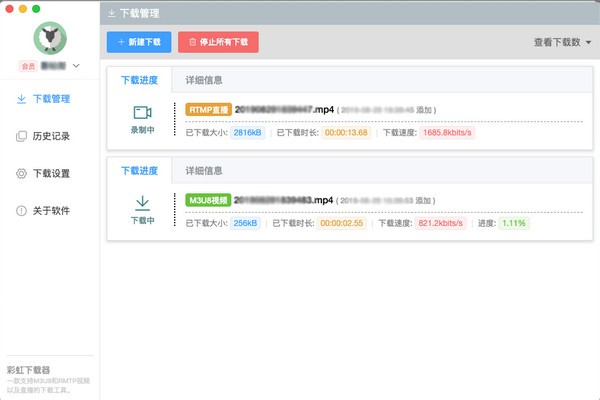The image size is (600, 400).
Task: Click the green M3U8视频 tag
Action: [208, 200]
